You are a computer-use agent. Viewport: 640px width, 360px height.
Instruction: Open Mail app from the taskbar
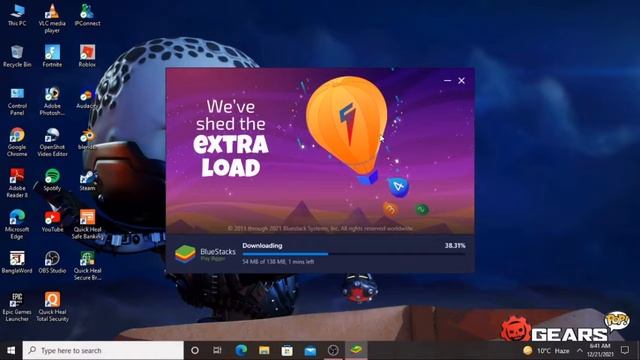[x=310, y=350]
